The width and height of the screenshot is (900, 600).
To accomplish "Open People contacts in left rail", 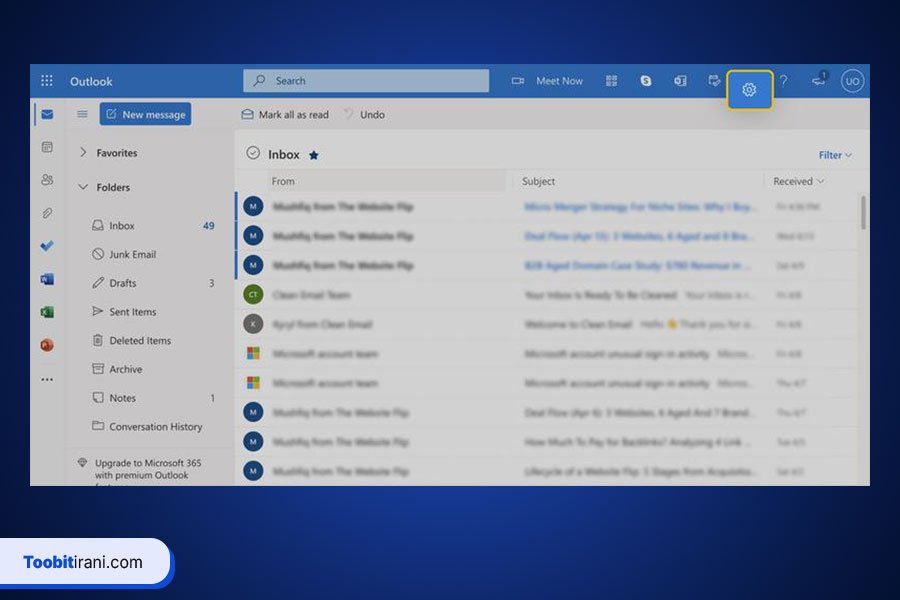I will pyautogui.click(x=47, y=180).
